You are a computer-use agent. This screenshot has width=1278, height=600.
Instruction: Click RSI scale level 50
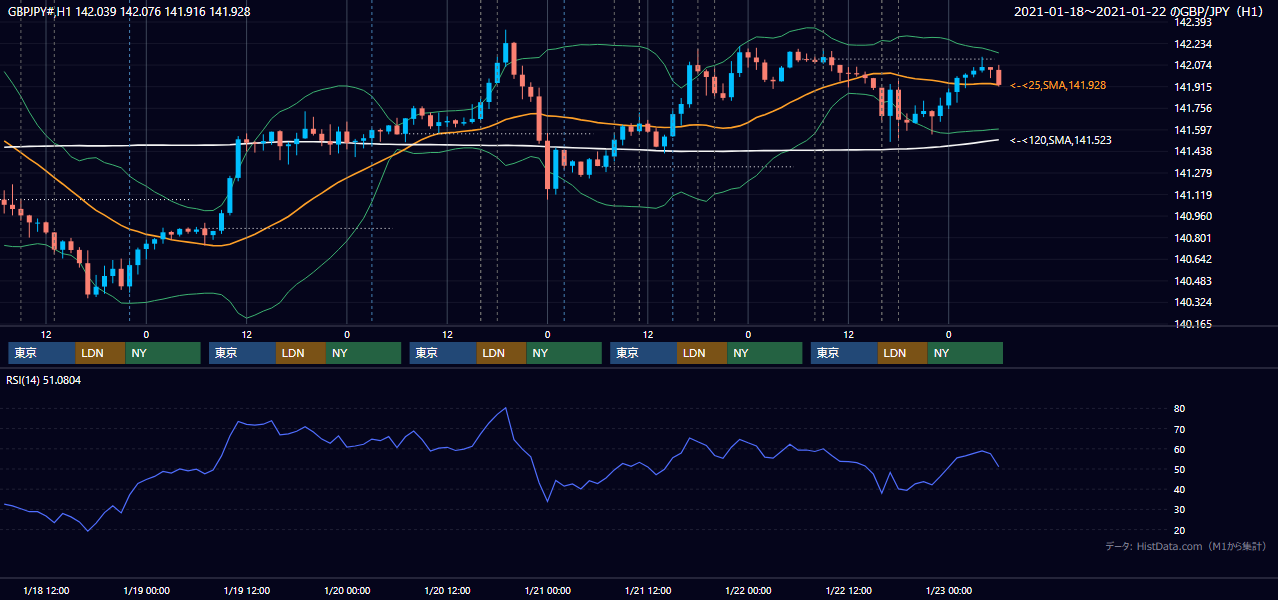[1180, 469]
